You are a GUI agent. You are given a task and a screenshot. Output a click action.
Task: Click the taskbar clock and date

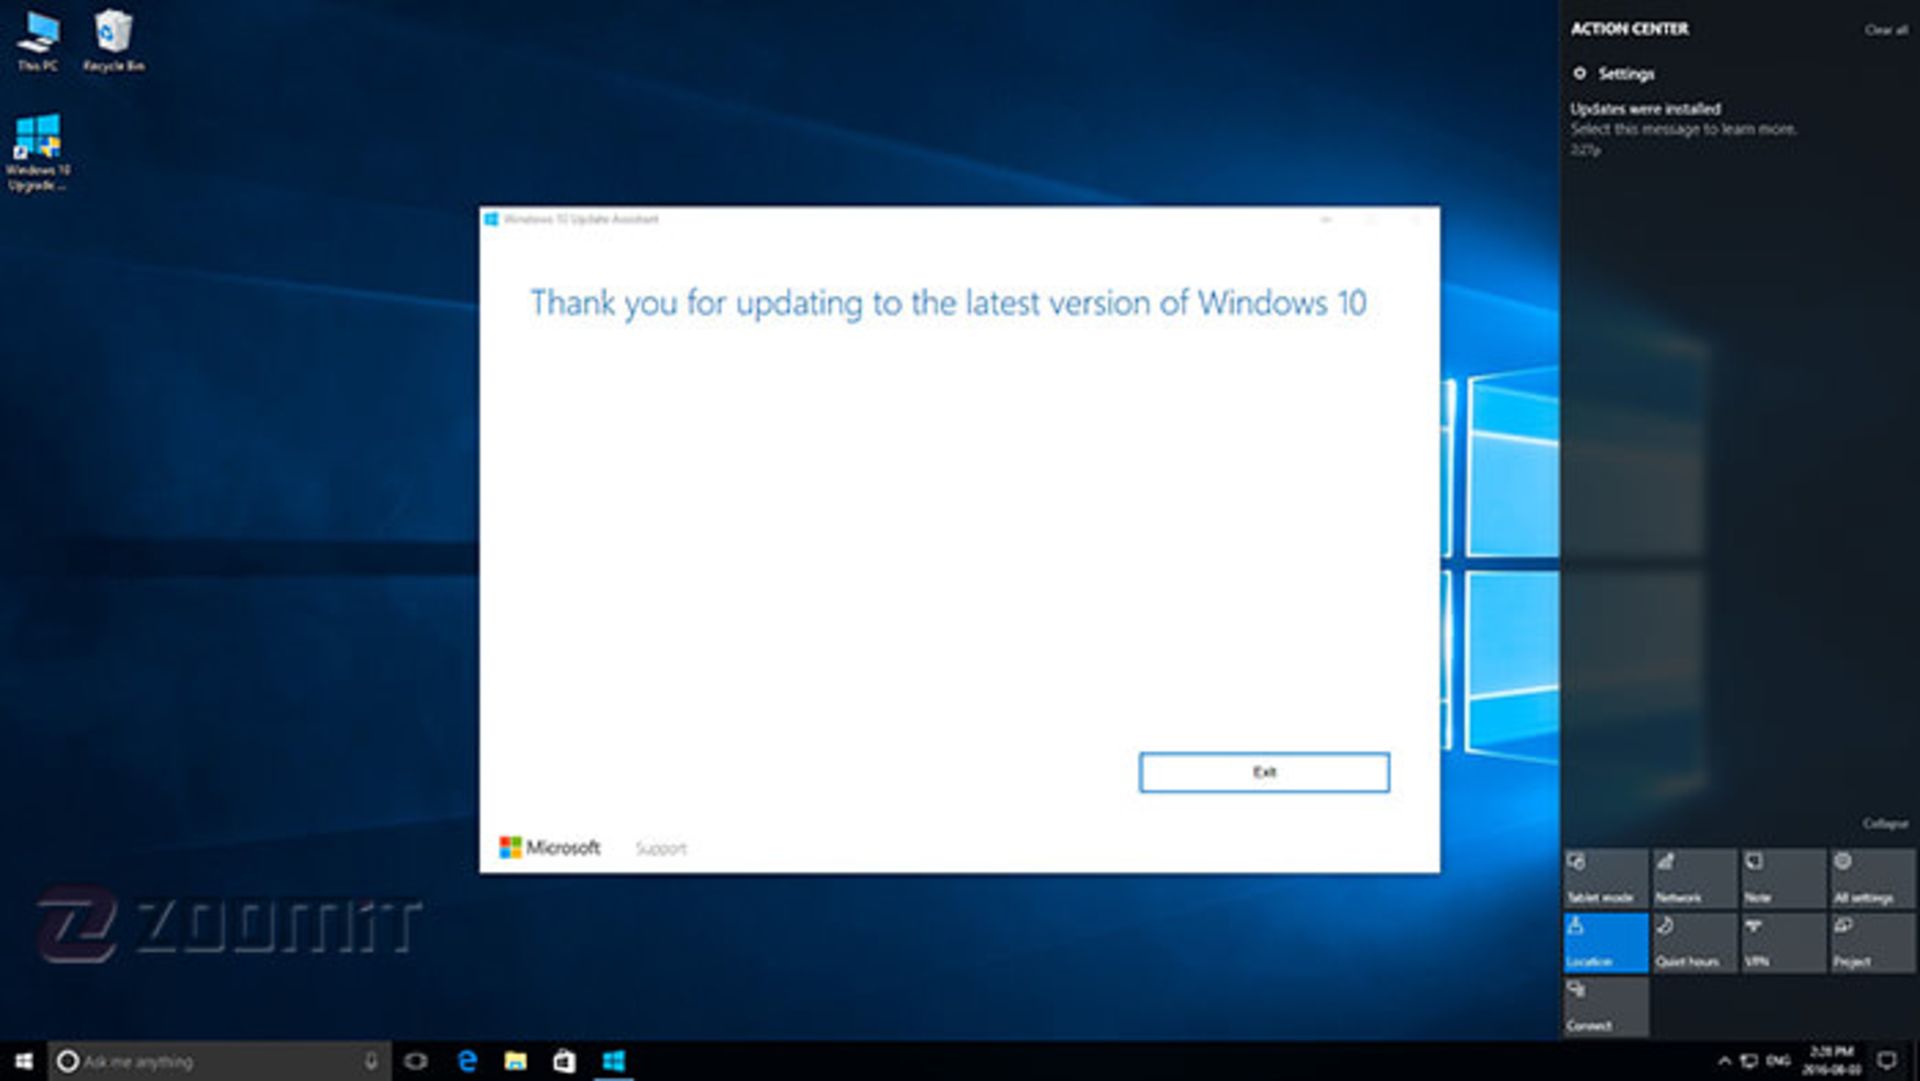tap(1832, 1061)
